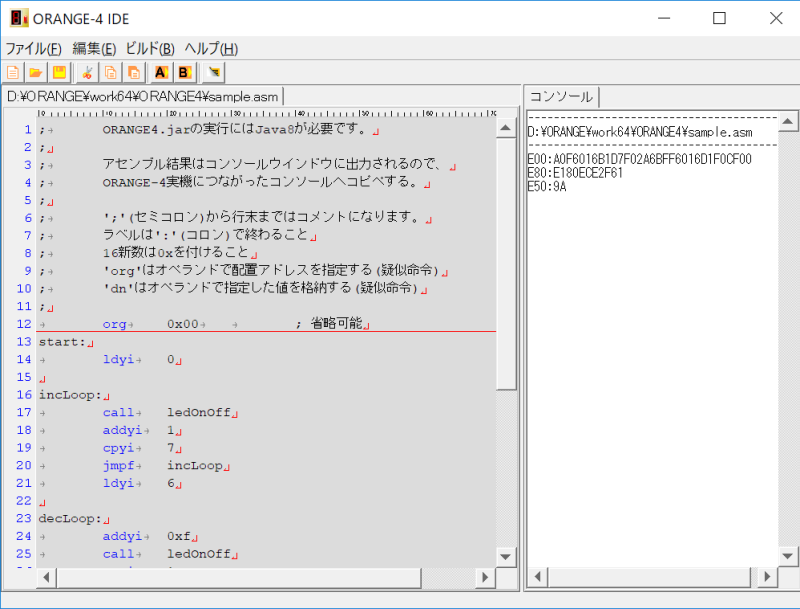The width and height of the screenshot is (800, 609).
Task: Click the '0xf' operand on line 24
Action: click(x=179, y=537)
